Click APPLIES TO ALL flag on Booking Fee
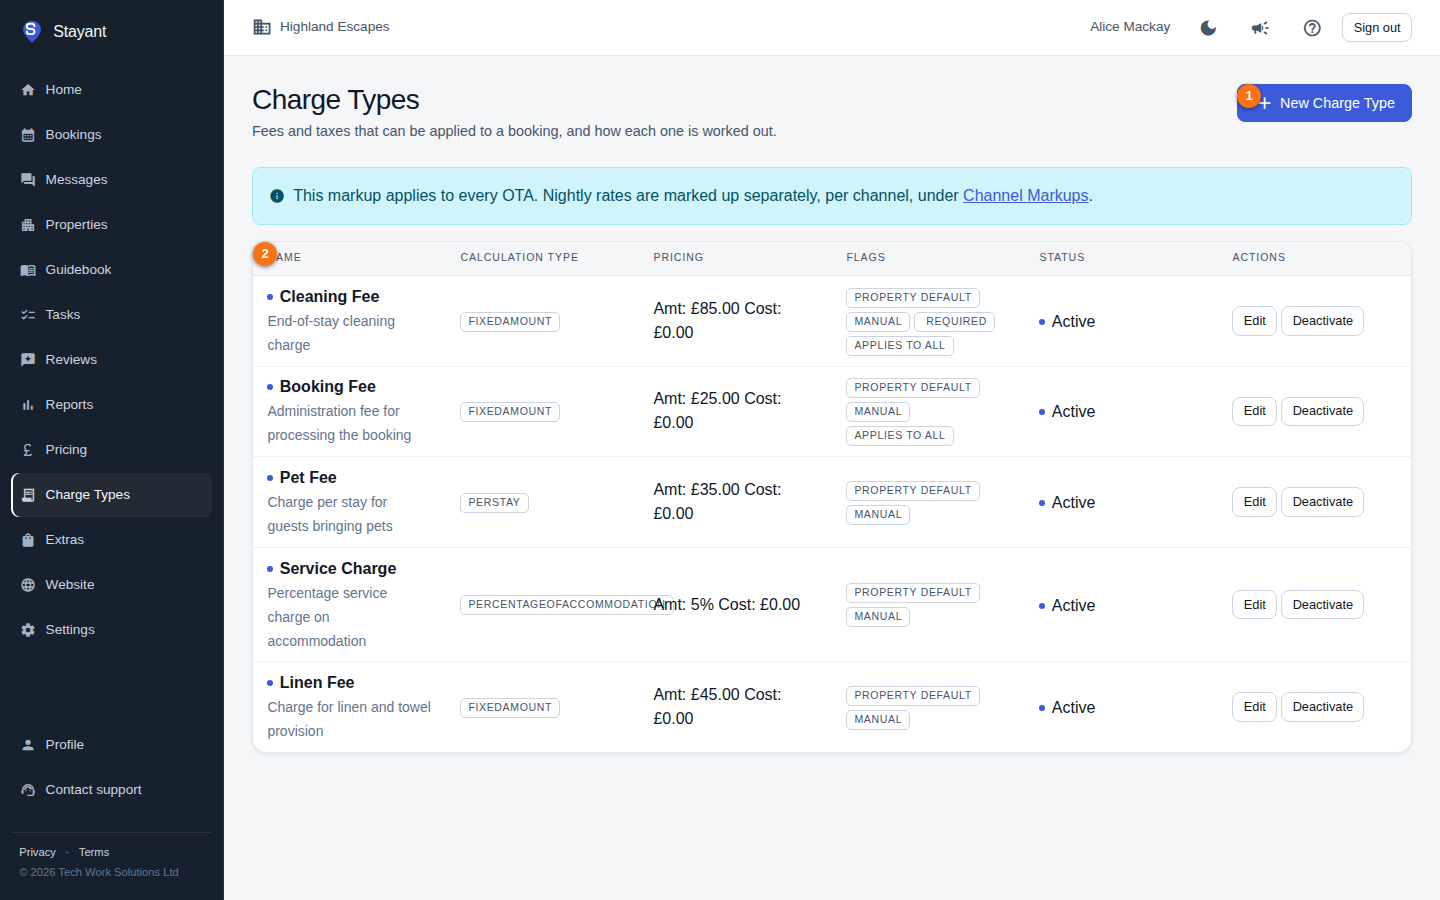 (899, 436)
